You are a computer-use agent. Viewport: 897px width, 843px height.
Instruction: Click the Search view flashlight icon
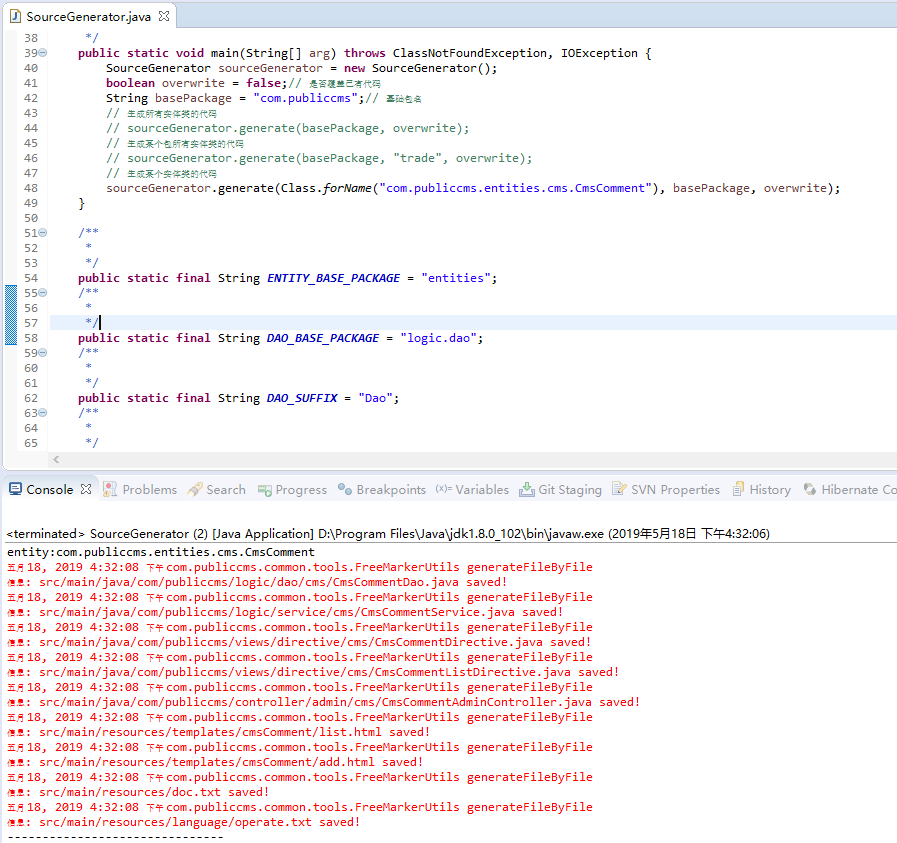point(195,490)
